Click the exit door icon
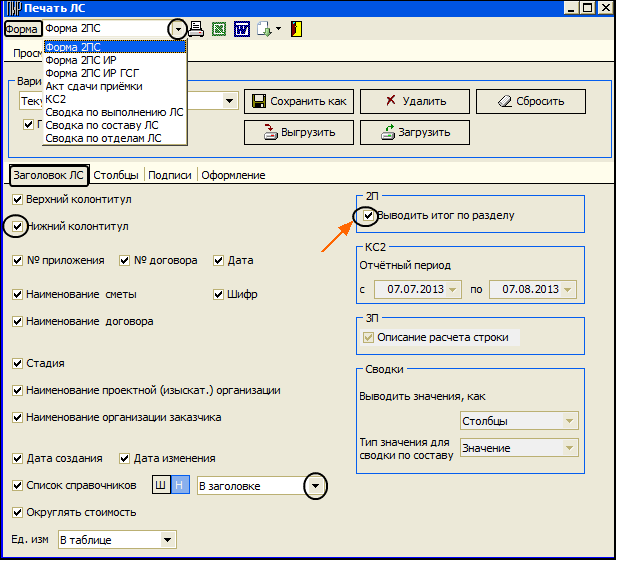Image resolution: width=617 pixels, height=561 pixels. pos(296,29)
